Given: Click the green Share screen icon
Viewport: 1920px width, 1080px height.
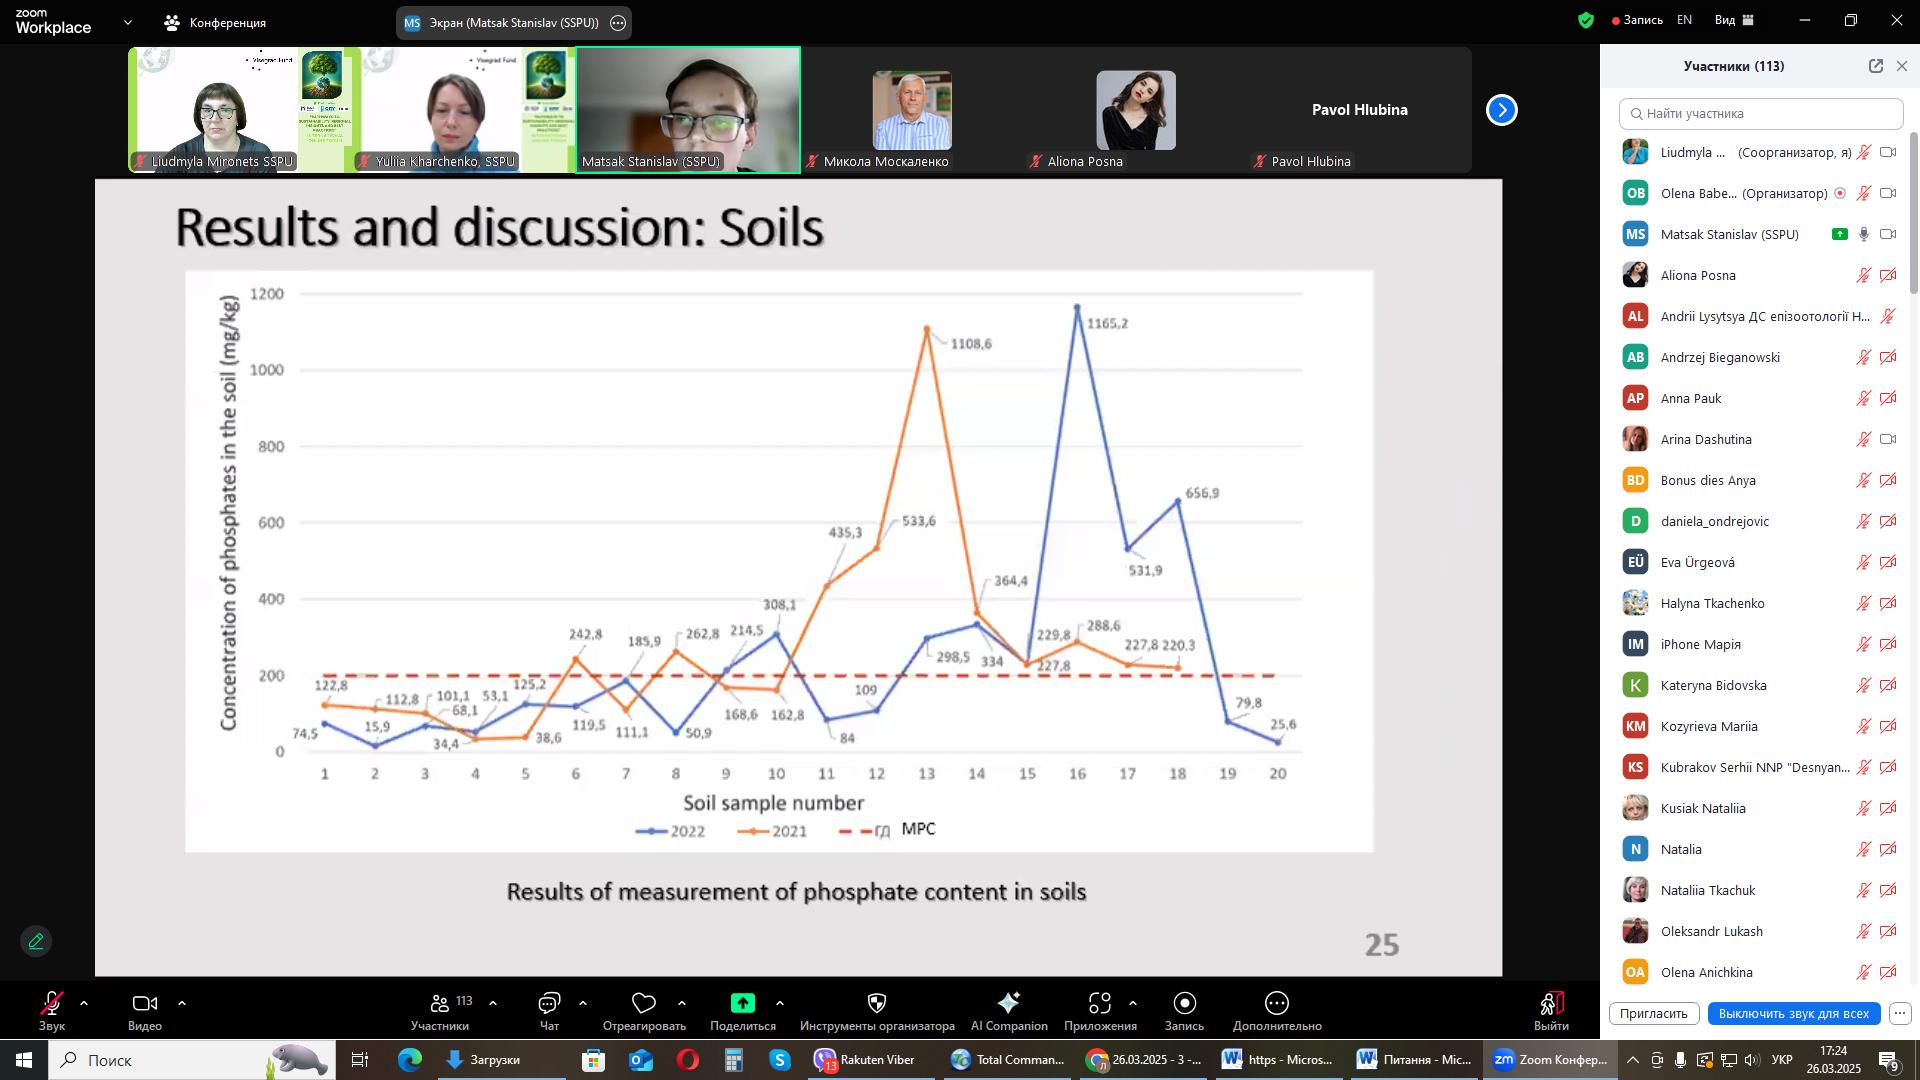Looking at the screenshot, I should click(x=742, y=1004).
